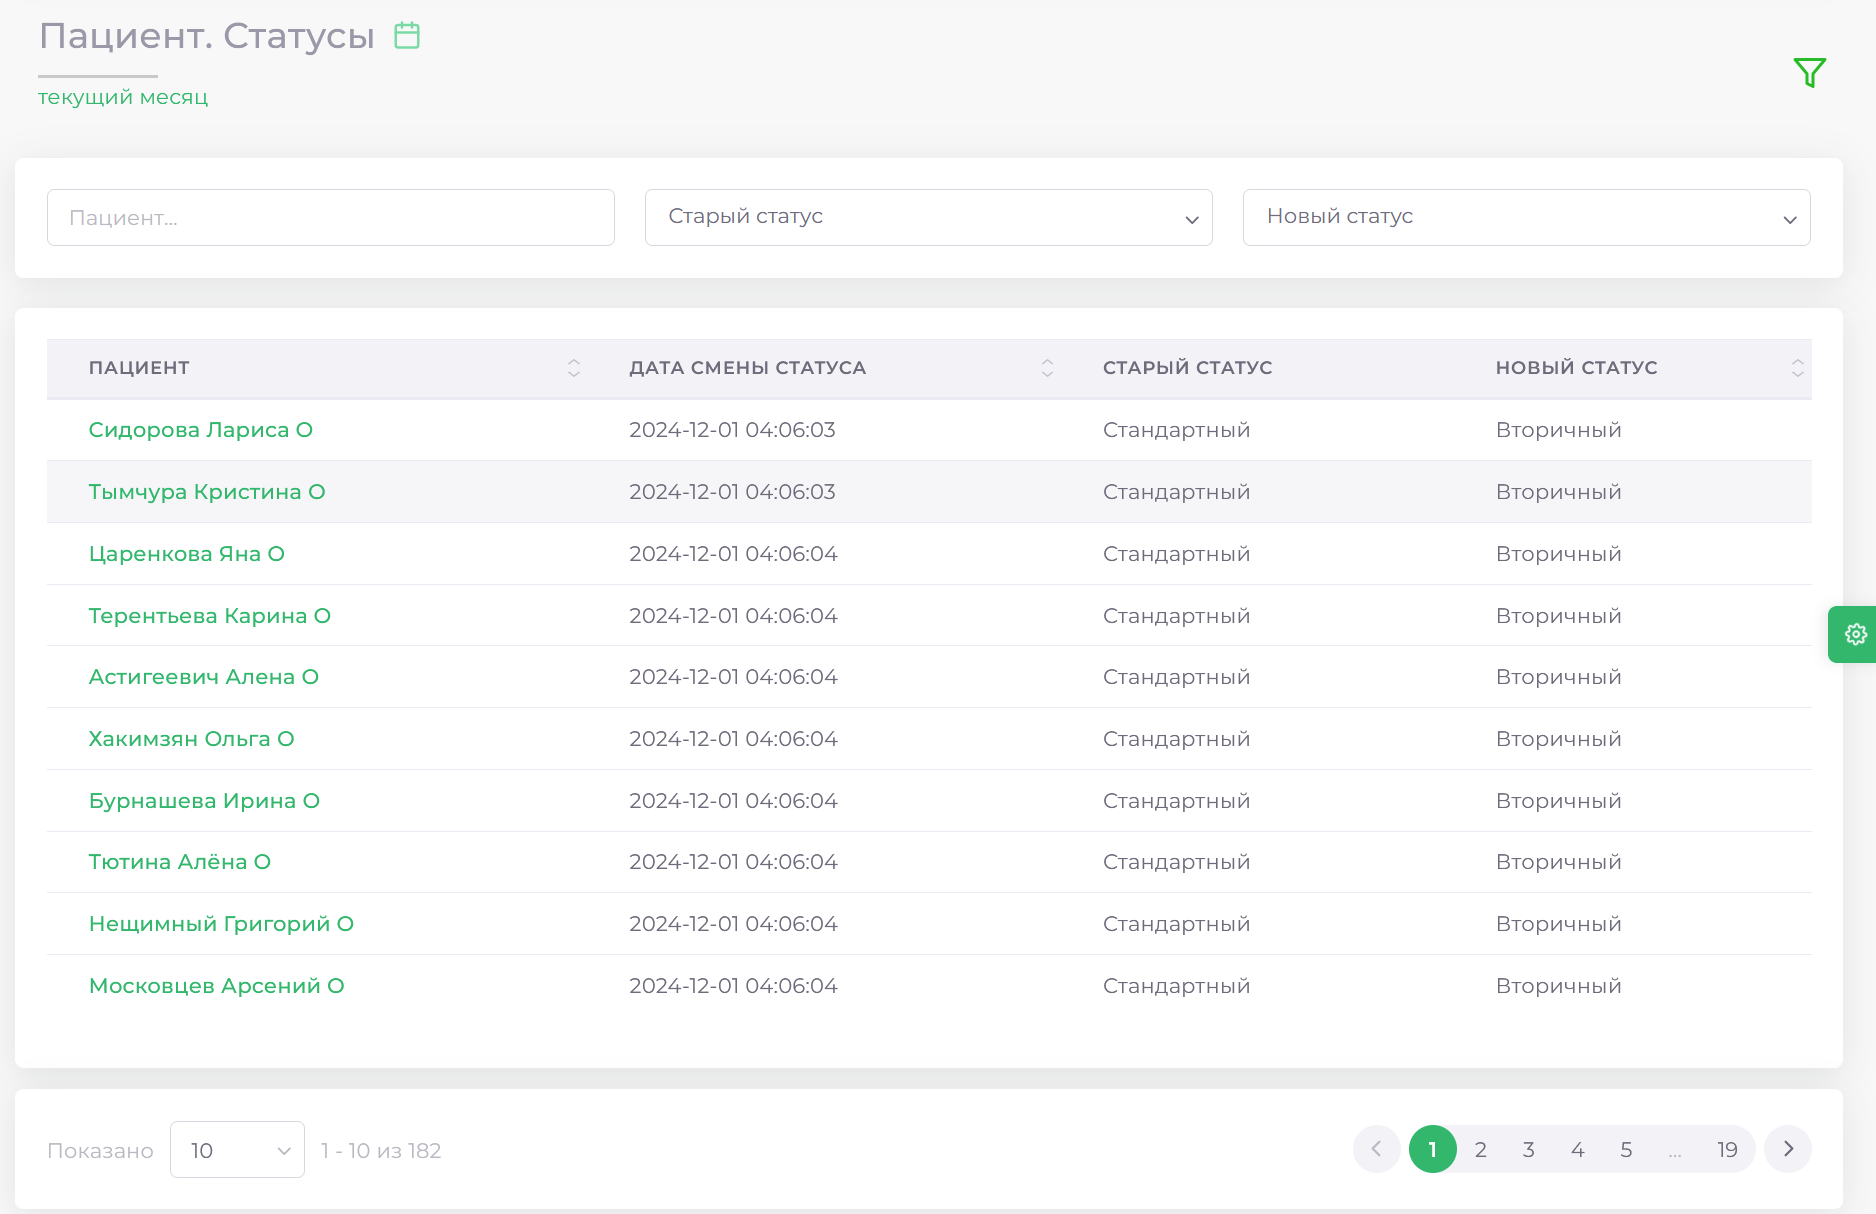Click Стандартный in the Хакимзян Ольга row
Image resolution: width=1876 pixels, height=1214 pixels.
point(1176,739)
